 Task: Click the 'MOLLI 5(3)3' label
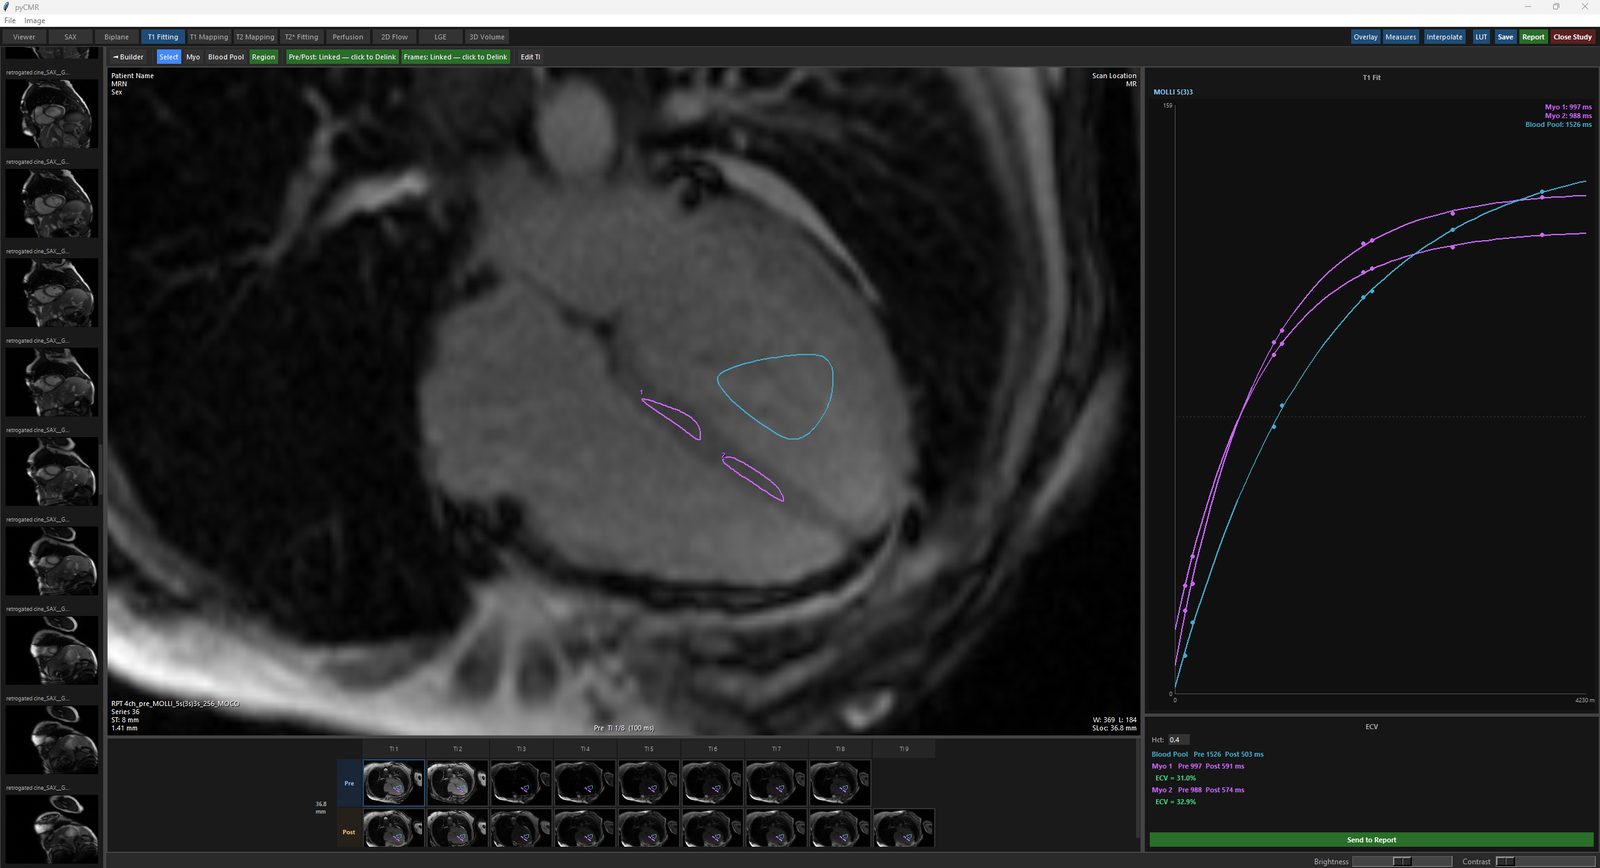click(x=1173, y=92)
